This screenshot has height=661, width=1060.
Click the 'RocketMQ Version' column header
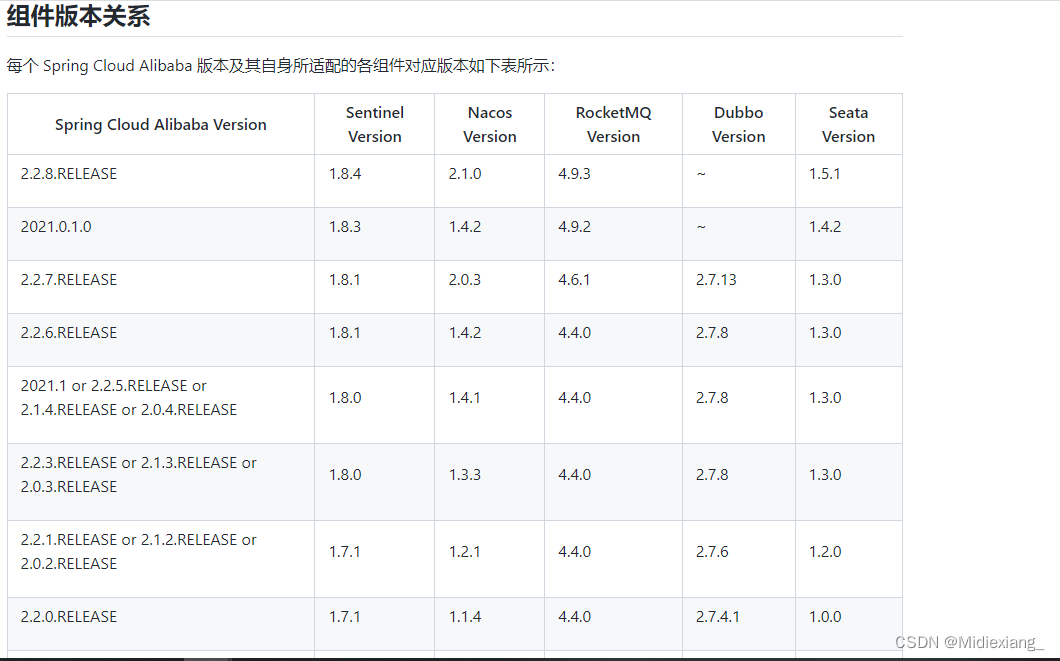[x=613, y=124]
